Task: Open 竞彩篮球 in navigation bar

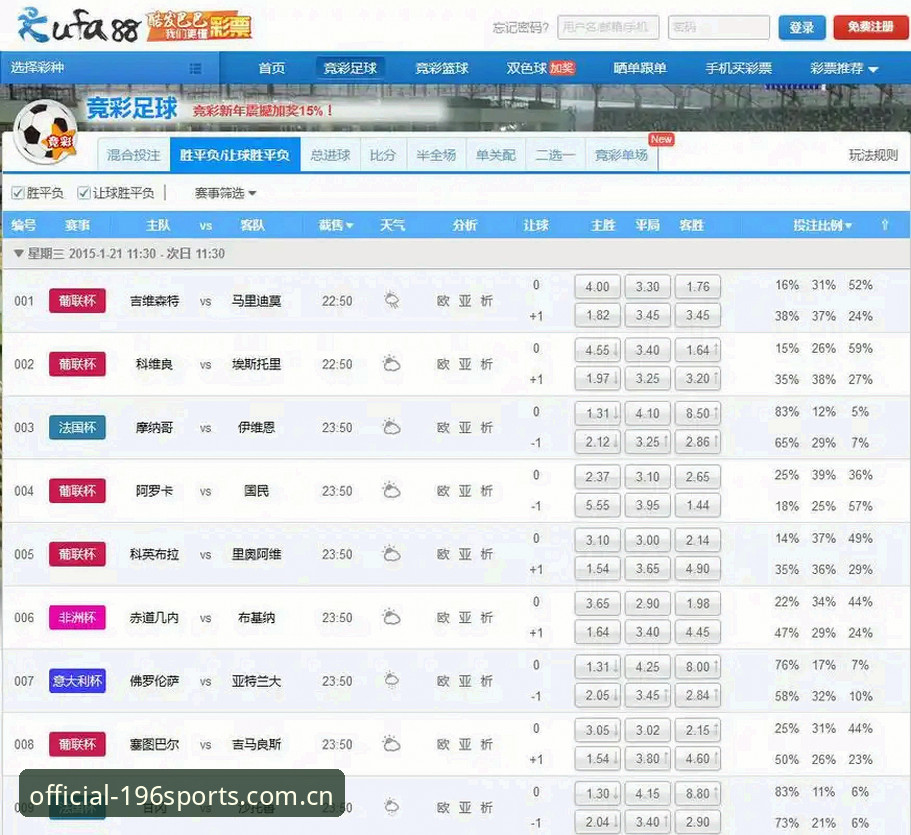Action: click(442, 69)
